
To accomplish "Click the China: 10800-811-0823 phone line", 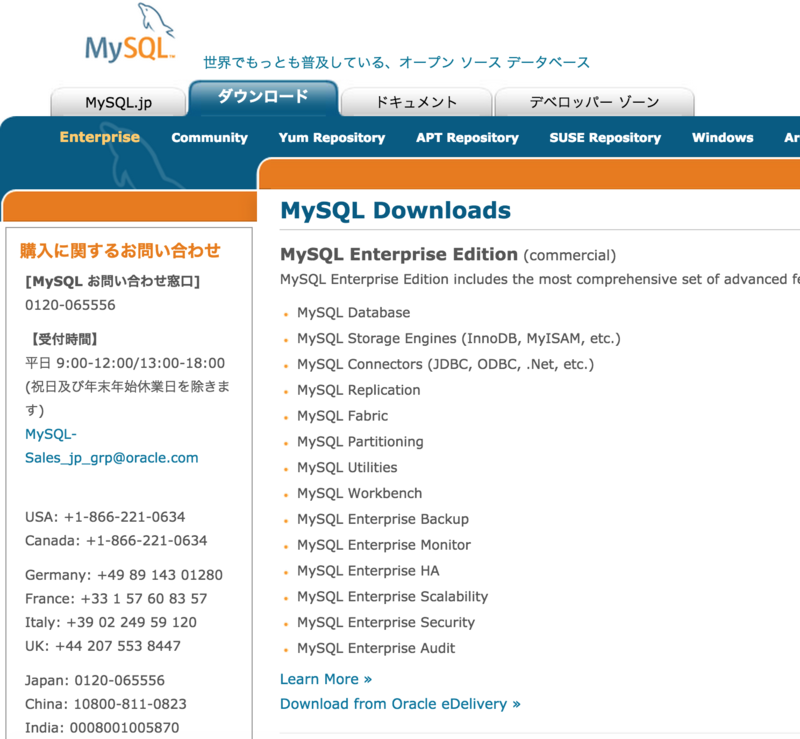I will [x=106, y=704].
